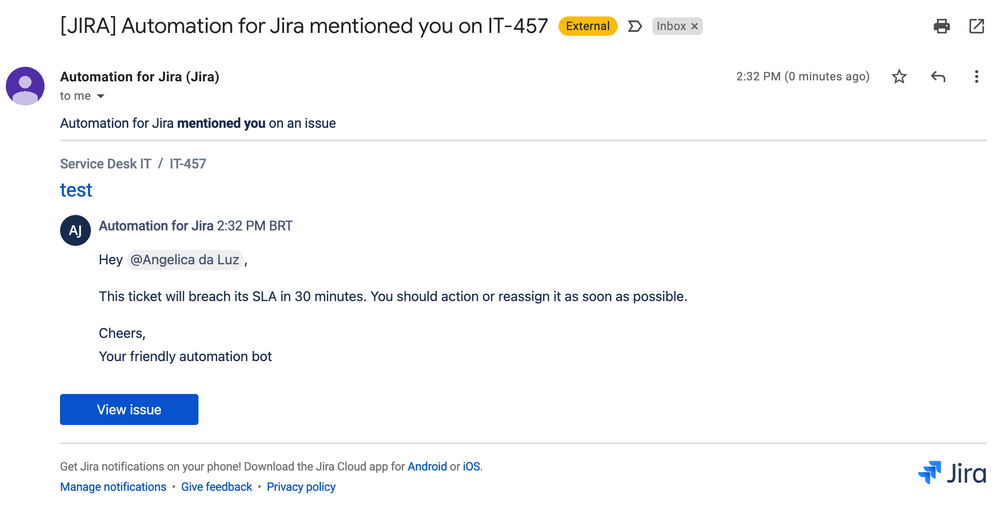Click the SLA breach warning sentence
This screenshot has width=999, height=516.
393,297
